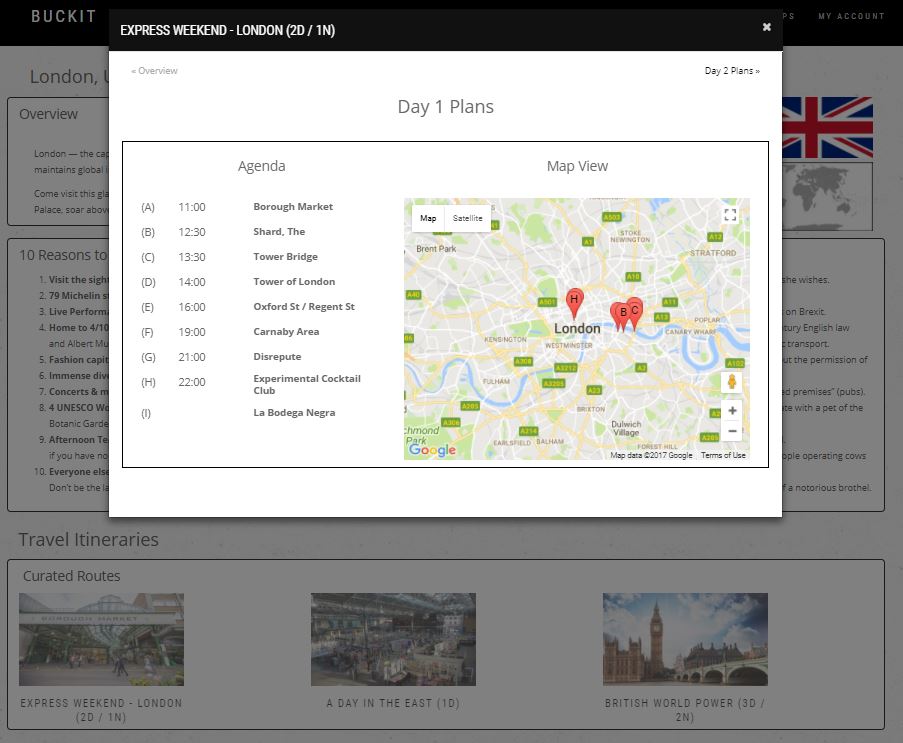Click the 11:00 time entry
This screenshot has height=743, width=903.
(x=192, y=207)
